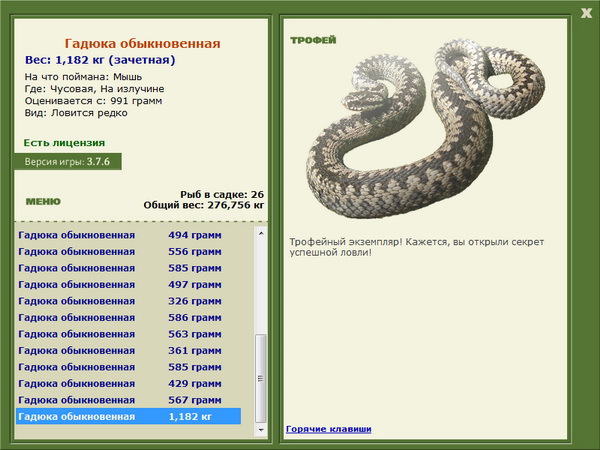This screenshot has height=450, width=600.
Task: Click the Гадюка обыкновенная heading
Action: point(142,44)
